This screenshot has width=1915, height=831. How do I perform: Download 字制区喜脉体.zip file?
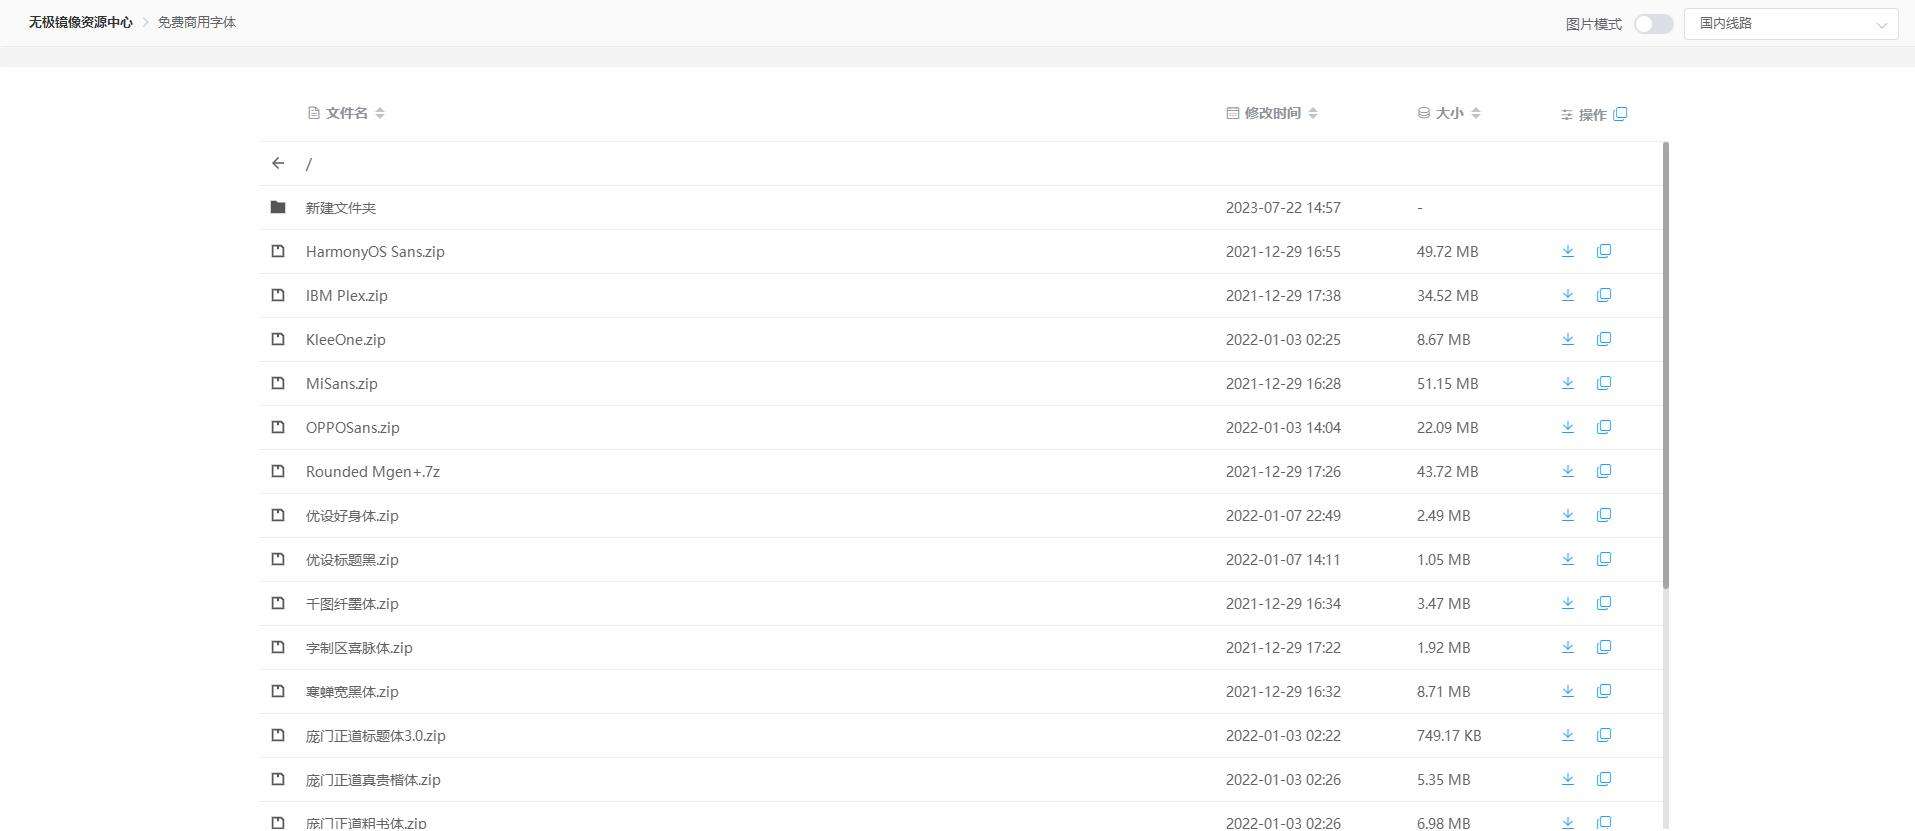coord(1568,647)
